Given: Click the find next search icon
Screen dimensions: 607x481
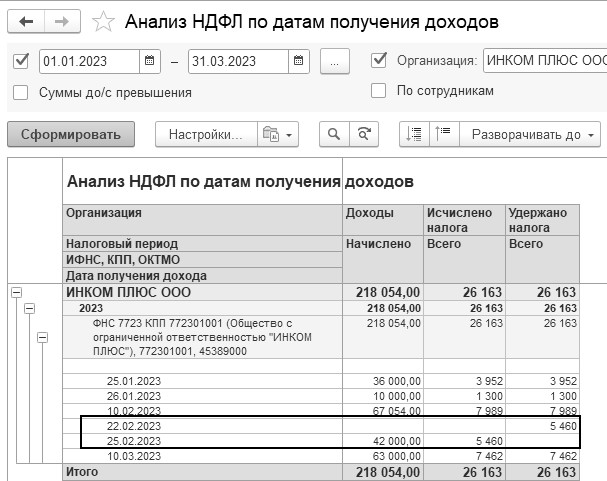Looking at the screenshot, I should click(x=364, y=134).
